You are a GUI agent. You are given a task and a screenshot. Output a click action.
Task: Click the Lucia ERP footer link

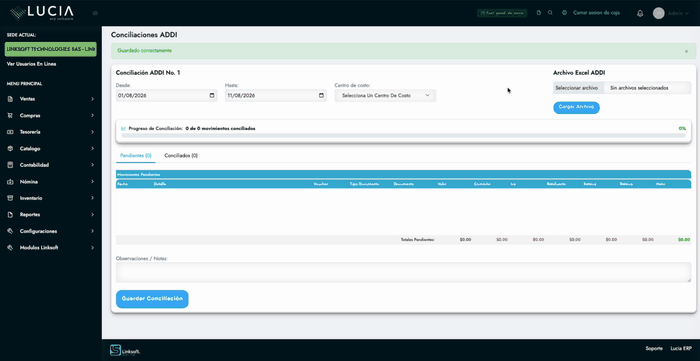pyautogui.click(x=681, y=349)
